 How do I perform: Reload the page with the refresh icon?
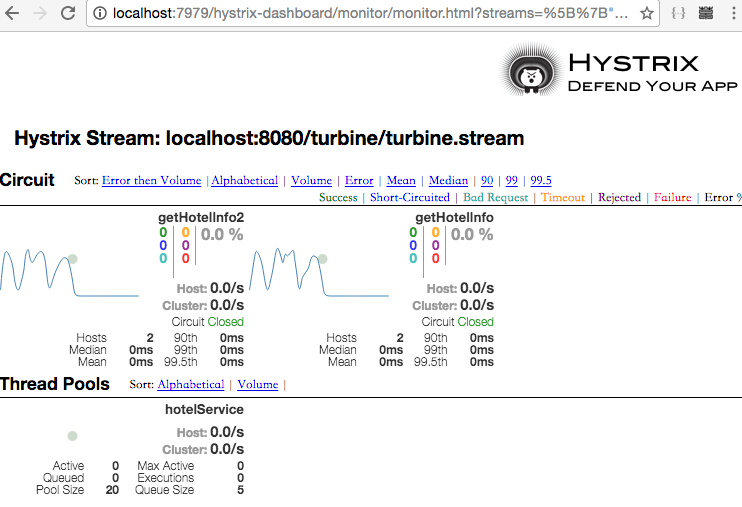[x=69, y=13]
